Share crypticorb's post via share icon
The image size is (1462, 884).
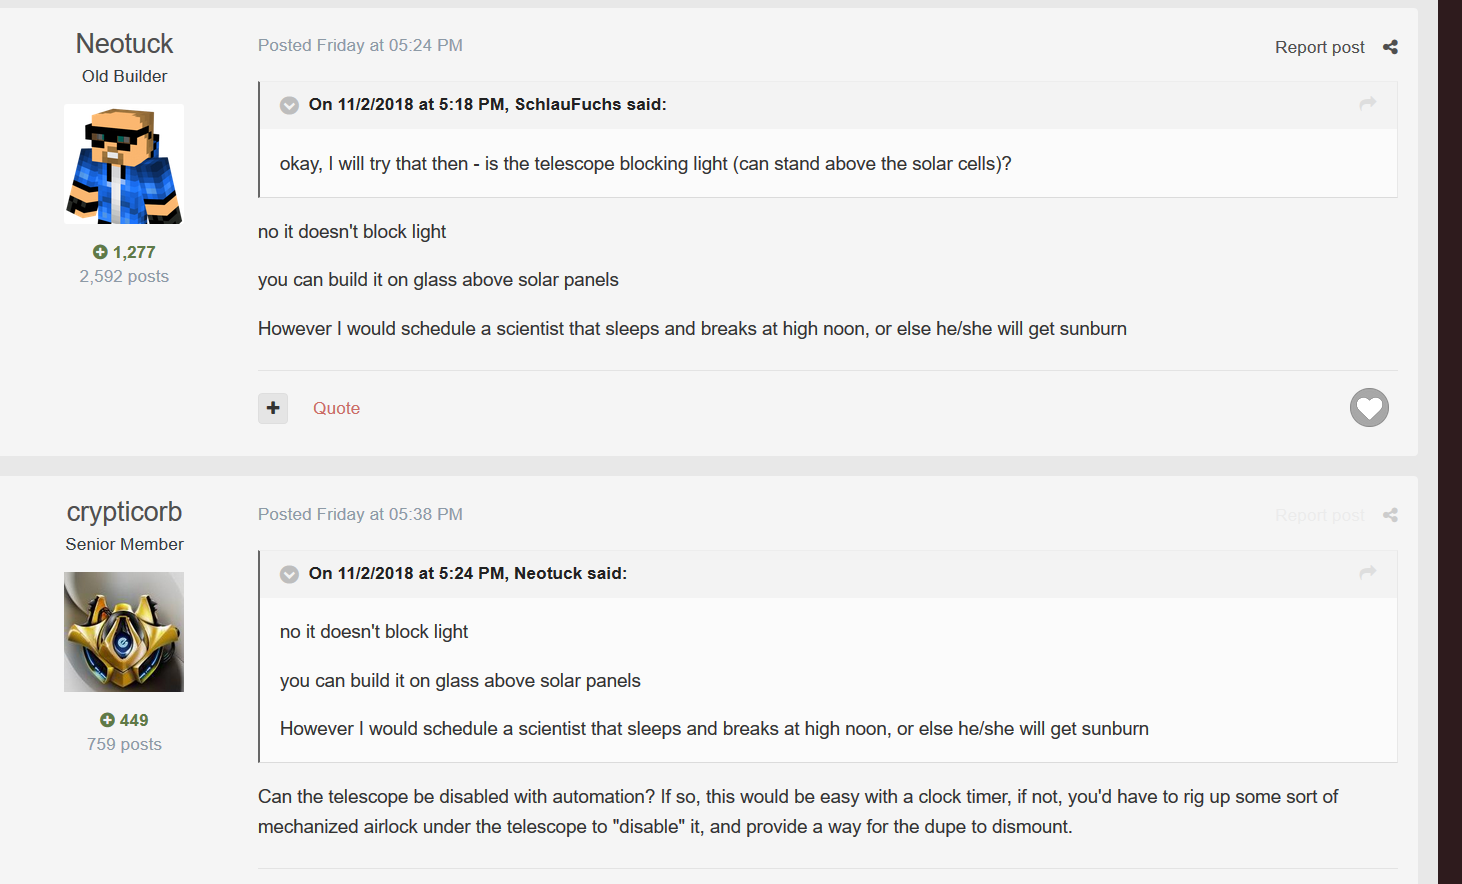(x=1390, y=515)
